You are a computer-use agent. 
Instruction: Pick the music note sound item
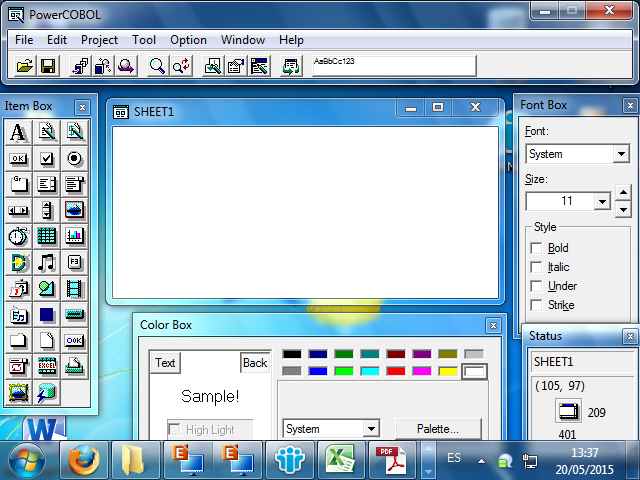click(x=47, y=262)
